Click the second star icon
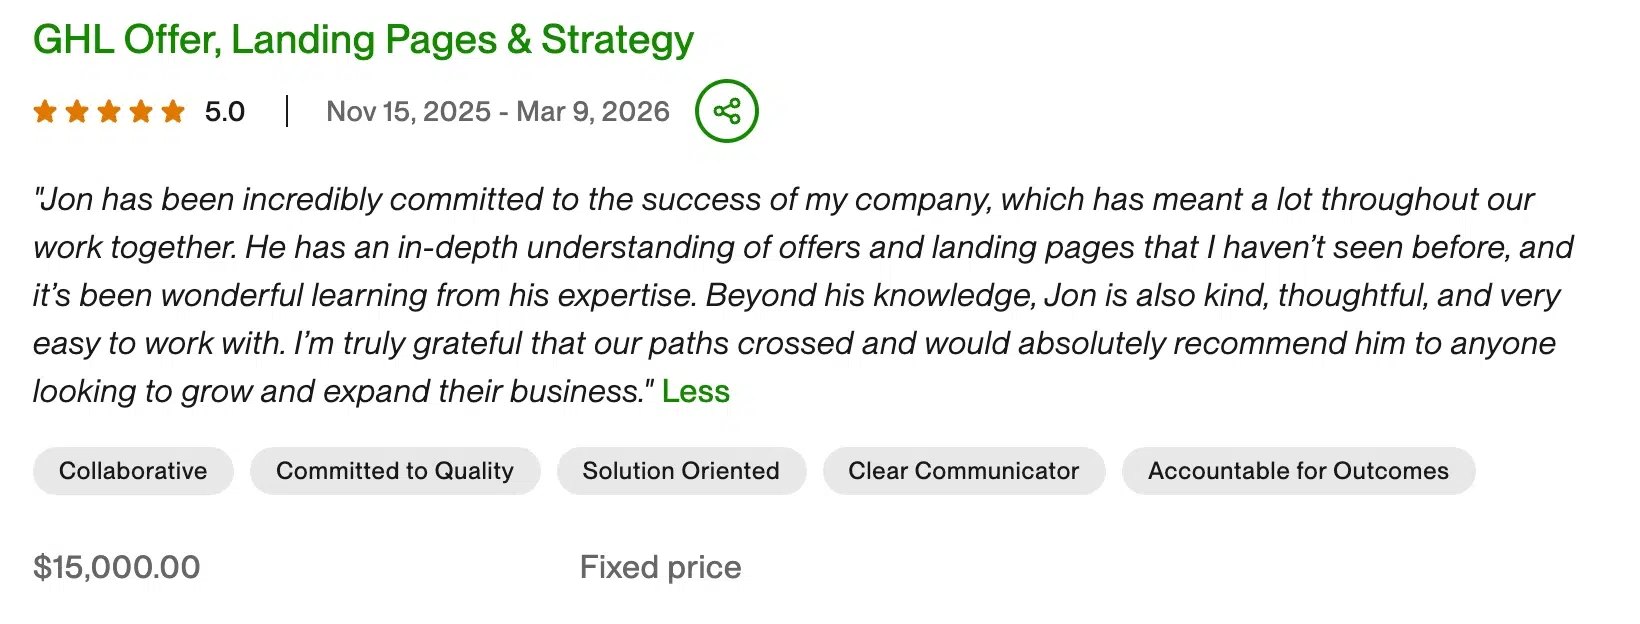This screenshot has height=624, width=1640. (77, 112)
